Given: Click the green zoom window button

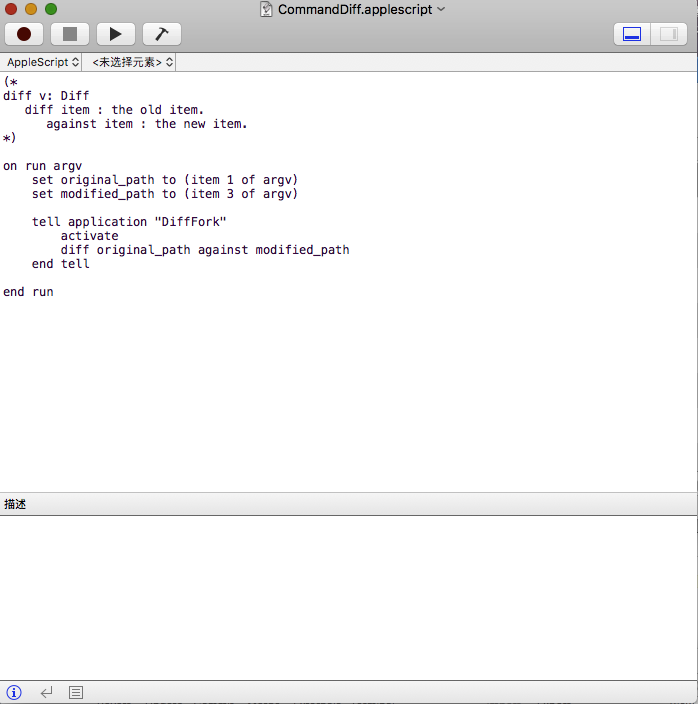Looking at the screenshot, I should pyautogui.click(x=51, y=9).
